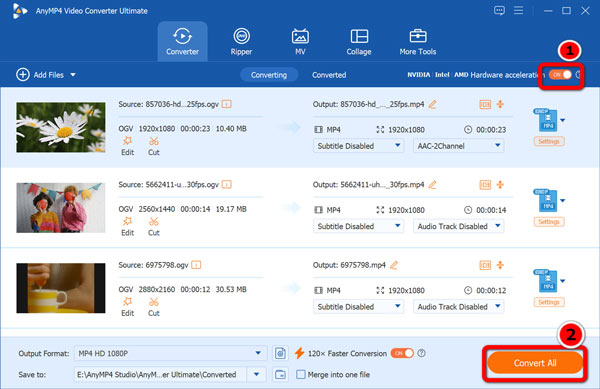Show source info for 6975798.ogv

tap(196, 265)
